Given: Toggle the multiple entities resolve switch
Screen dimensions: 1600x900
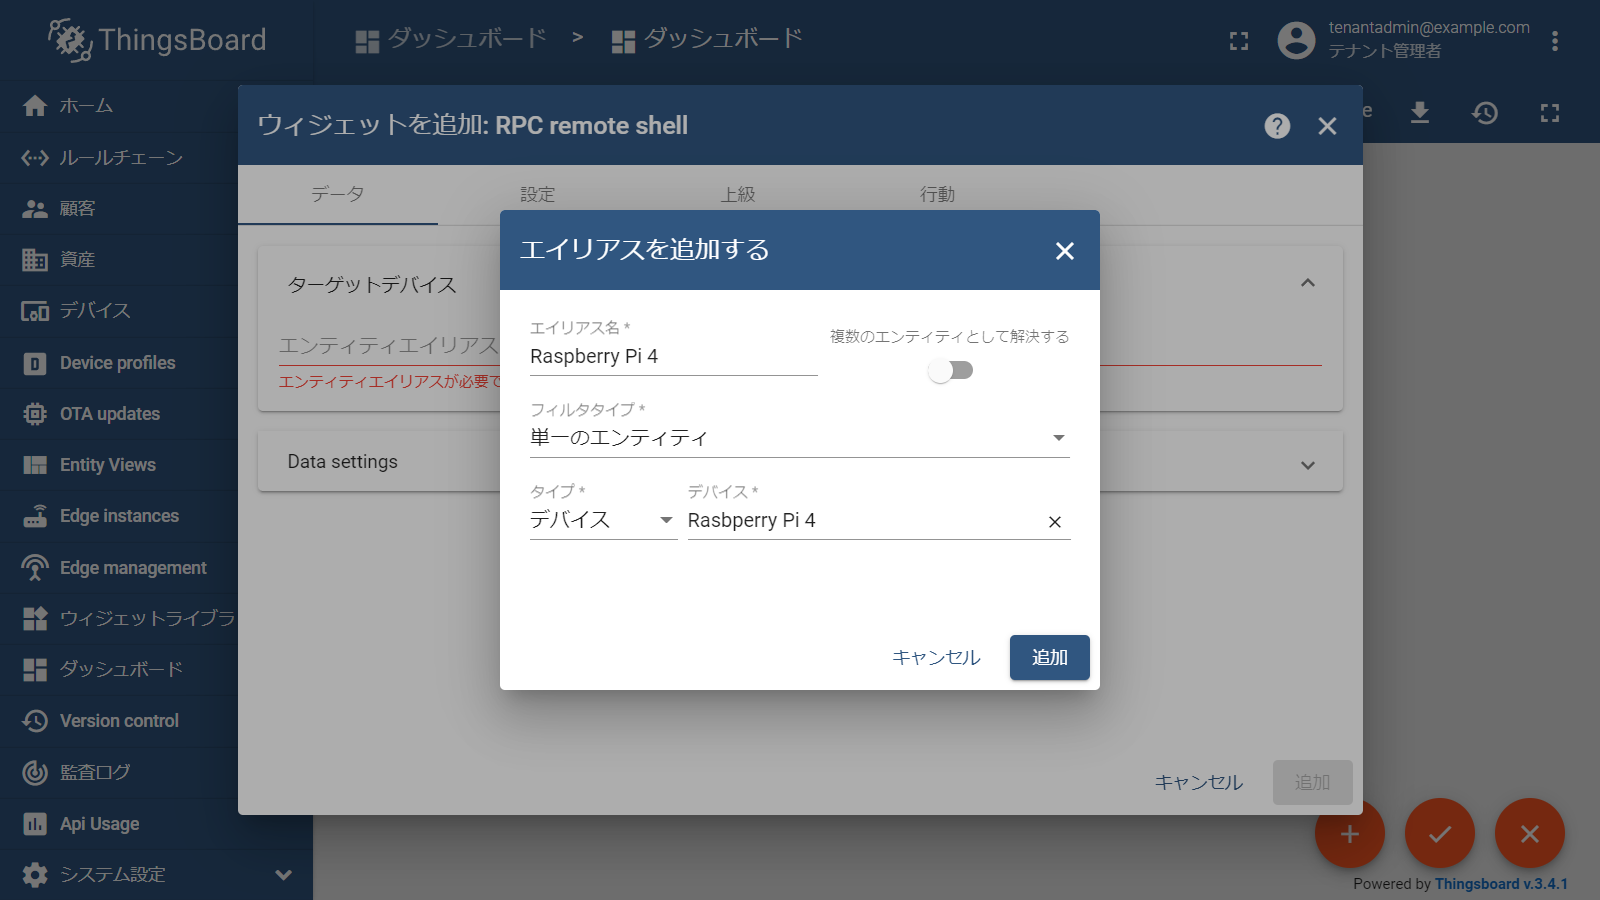Looking at the screenshot, I should pos(950,371).
